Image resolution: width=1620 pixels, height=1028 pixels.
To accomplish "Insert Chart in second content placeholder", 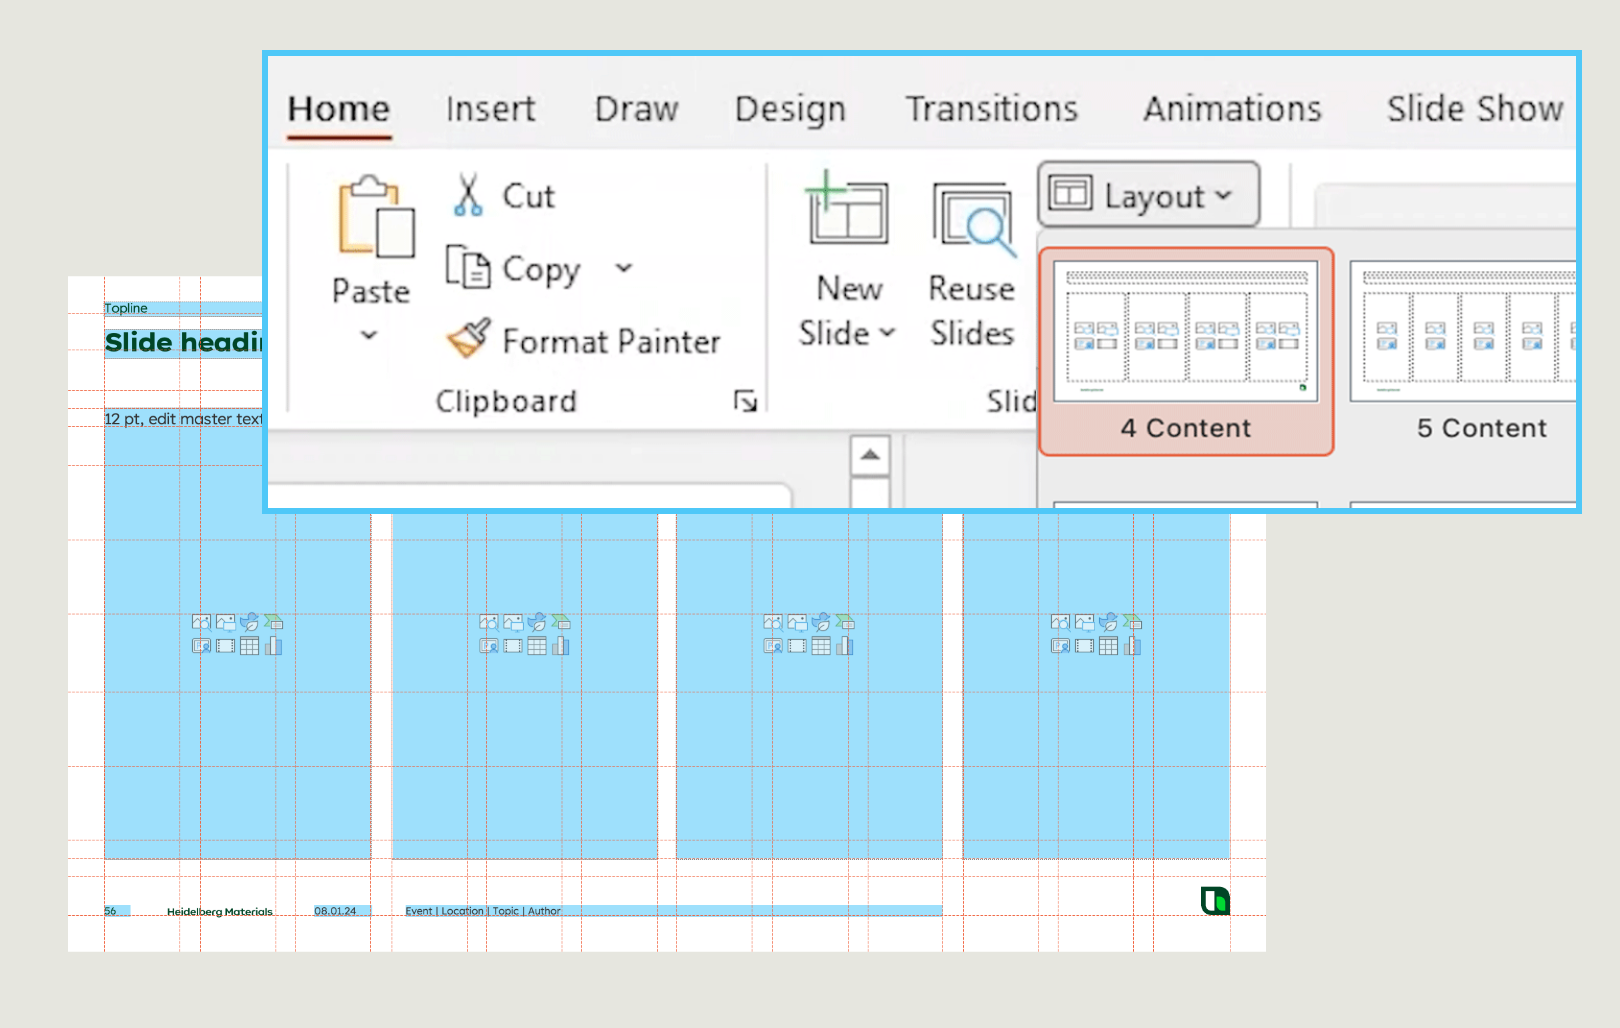I will click(x=560, y=646).
